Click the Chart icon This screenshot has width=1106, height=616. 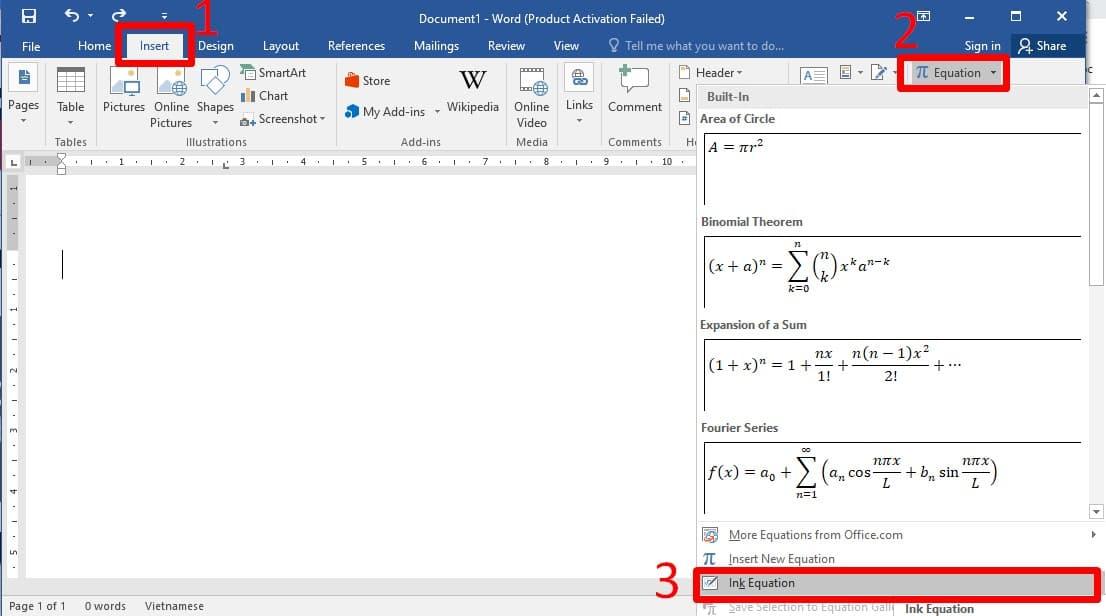point(263,95)
